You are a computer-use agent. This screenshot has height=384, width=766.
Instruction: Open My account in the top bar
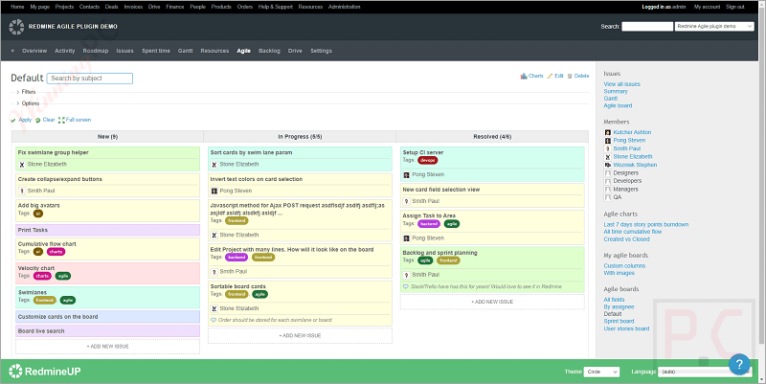[x=707, y=7]
